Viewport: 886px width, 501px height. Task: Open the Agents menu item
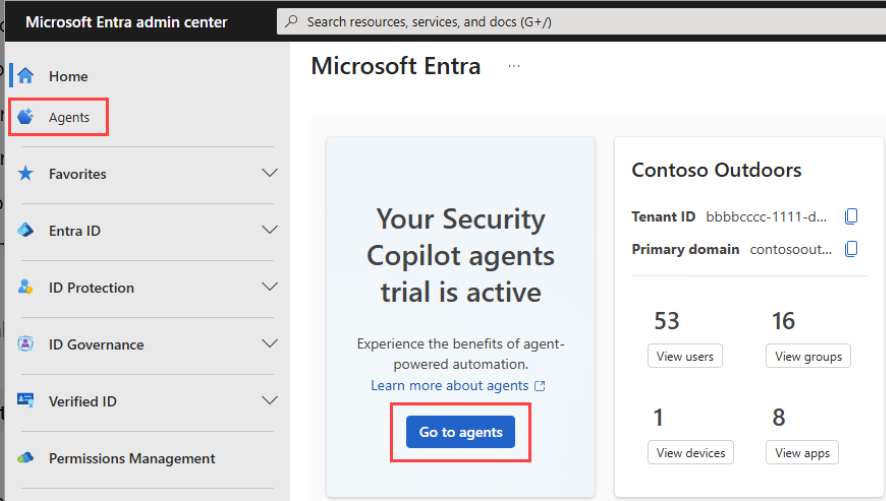(x=69, y=118)
